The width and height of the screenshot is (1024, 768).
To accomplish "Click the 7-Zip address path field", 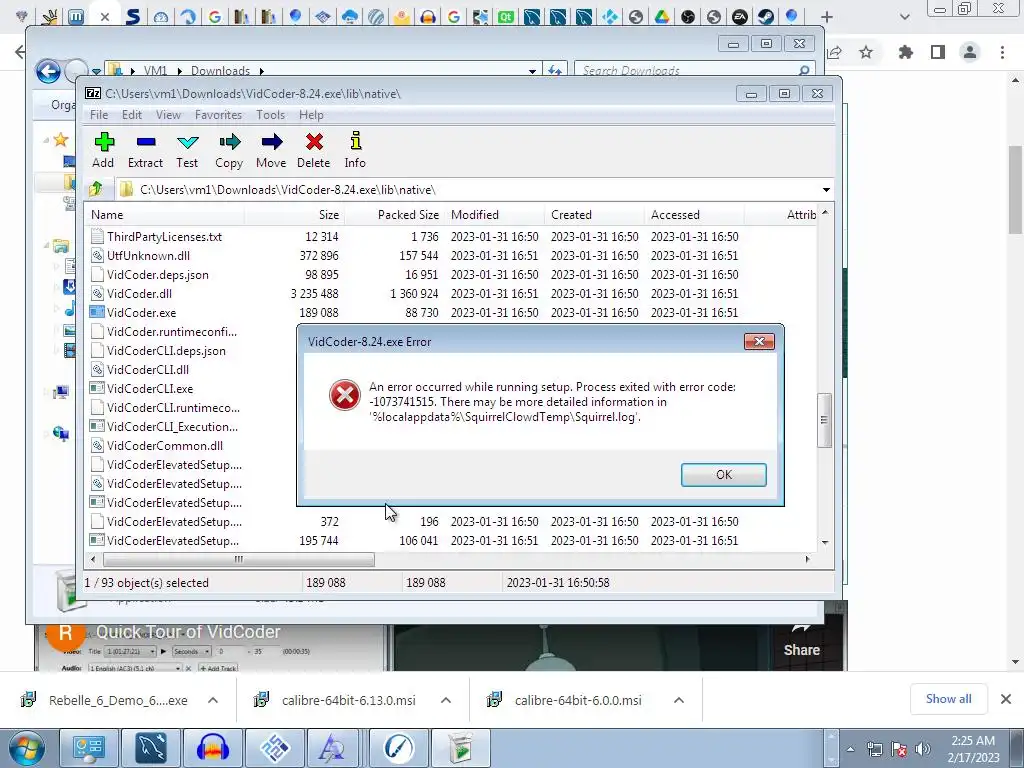I will [x=467, y=189].
